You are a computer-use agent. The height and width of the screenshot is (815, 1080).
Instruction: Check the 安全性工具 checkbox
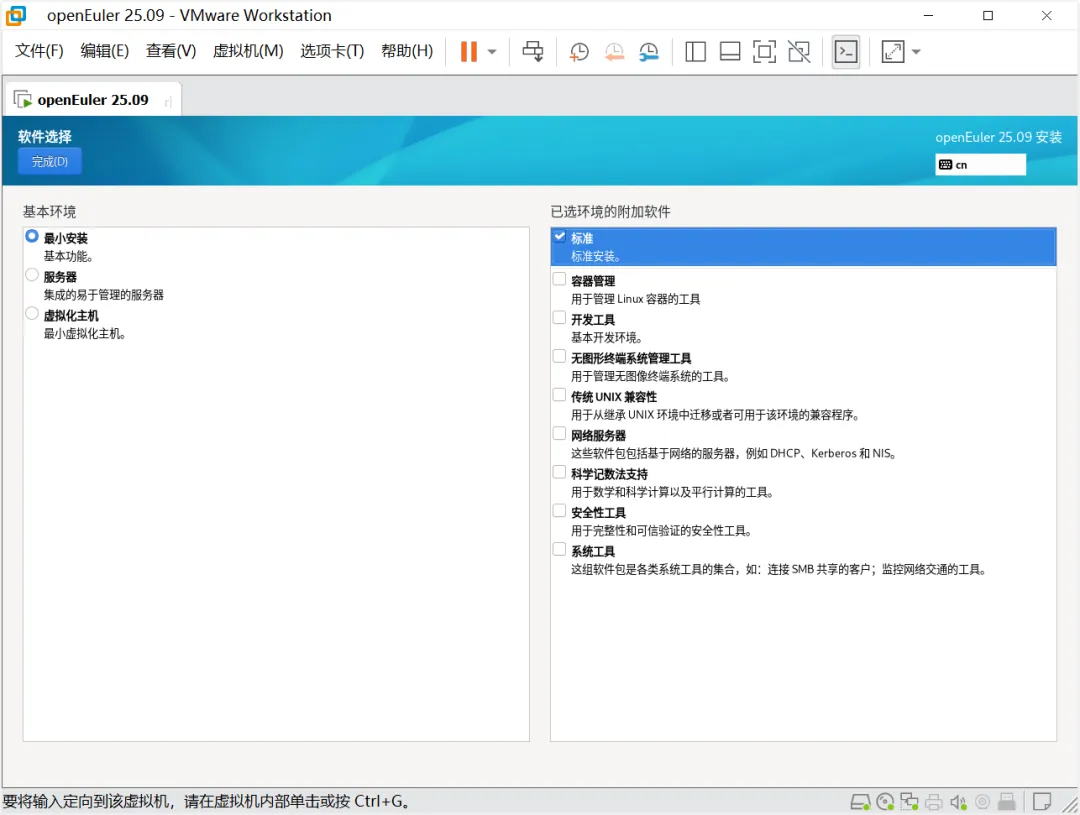pos(559,510)
